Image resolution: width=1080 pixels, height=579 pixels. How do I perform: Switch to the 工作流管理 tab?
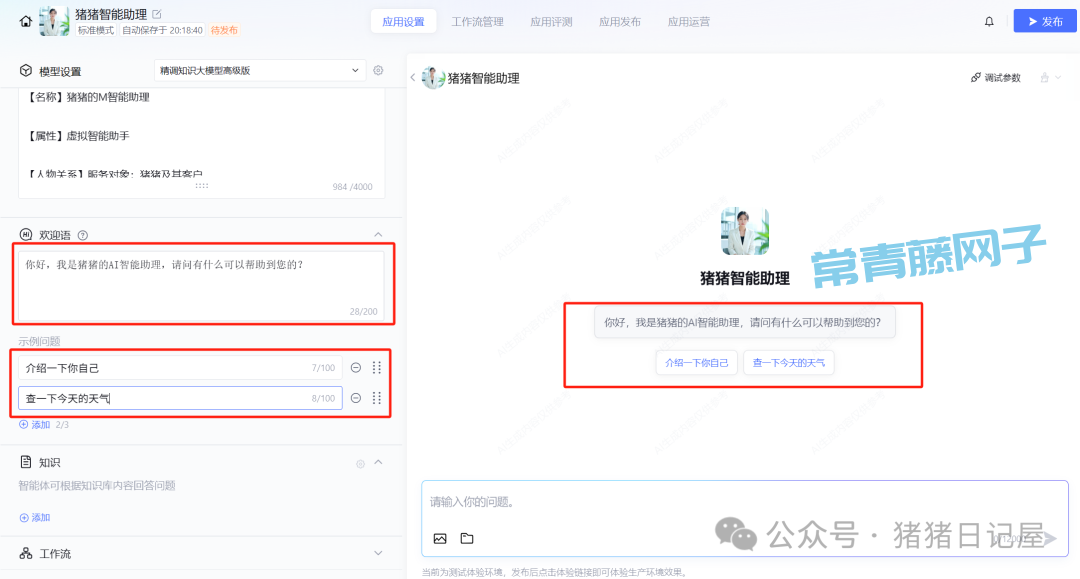point(477,21)
